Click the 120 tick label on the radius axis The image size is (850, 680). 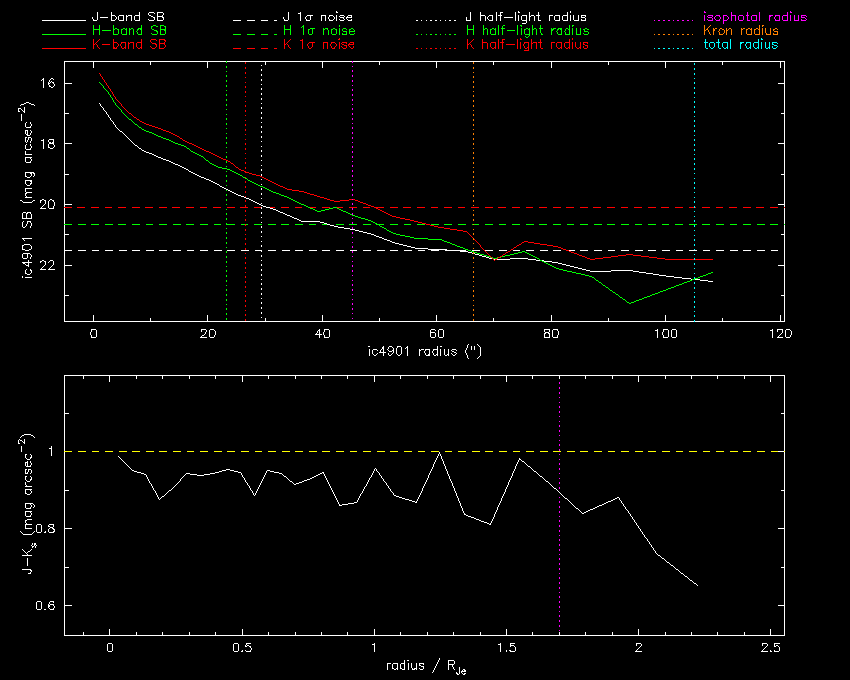(780, 334)
